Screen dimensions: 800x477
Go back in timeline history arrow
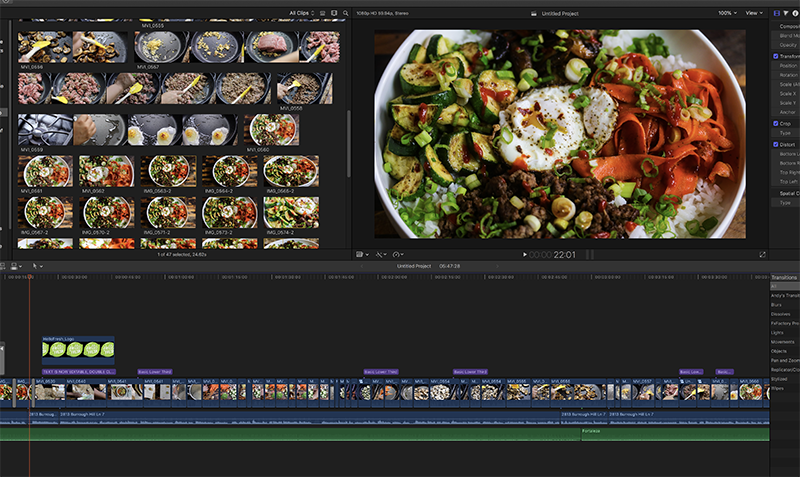[x=362, y=266]
